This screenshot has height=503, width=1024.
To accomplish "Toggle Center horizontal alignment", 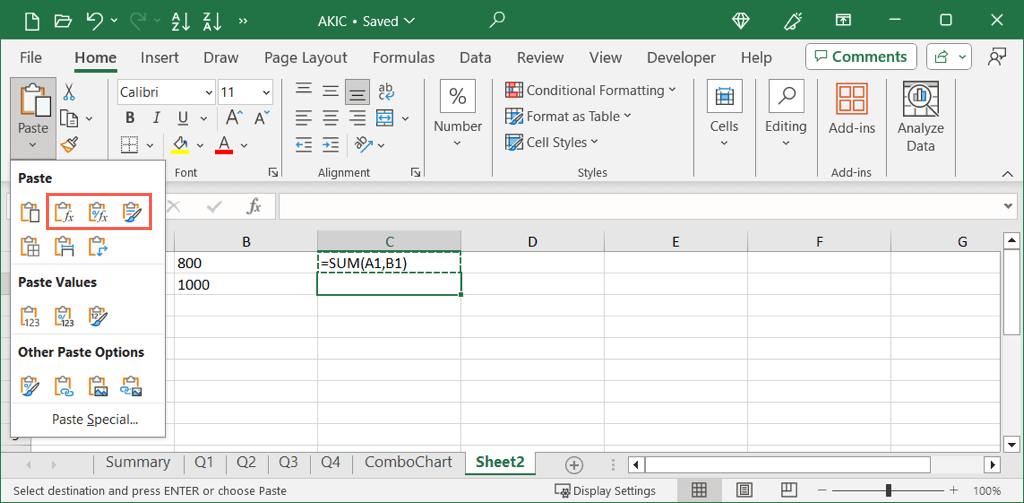I will point(330,118).
